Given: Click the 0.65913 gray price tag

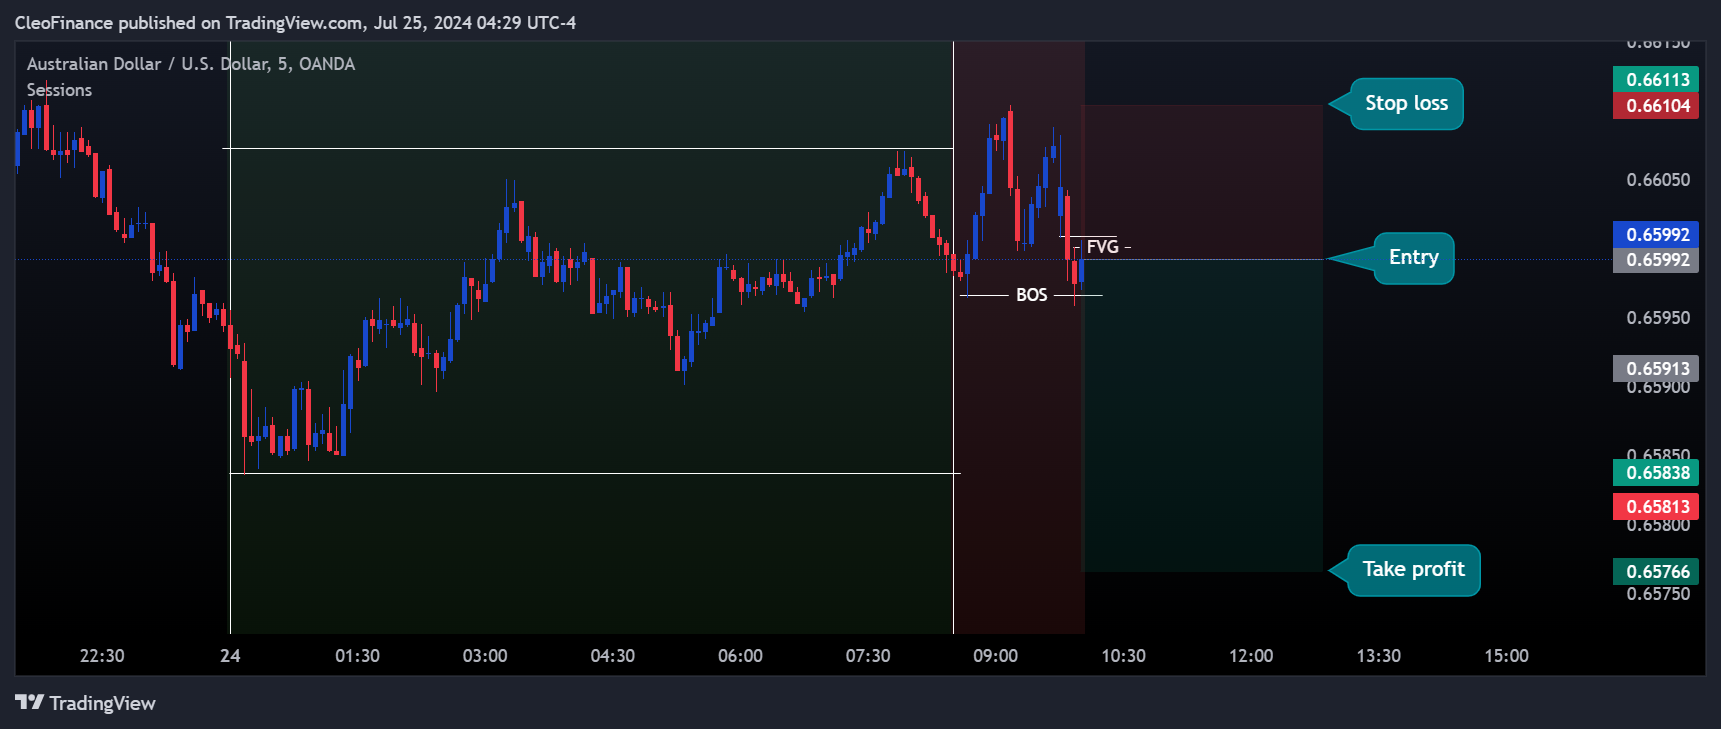Looking at the screenshot, I should pos(1656,369).
